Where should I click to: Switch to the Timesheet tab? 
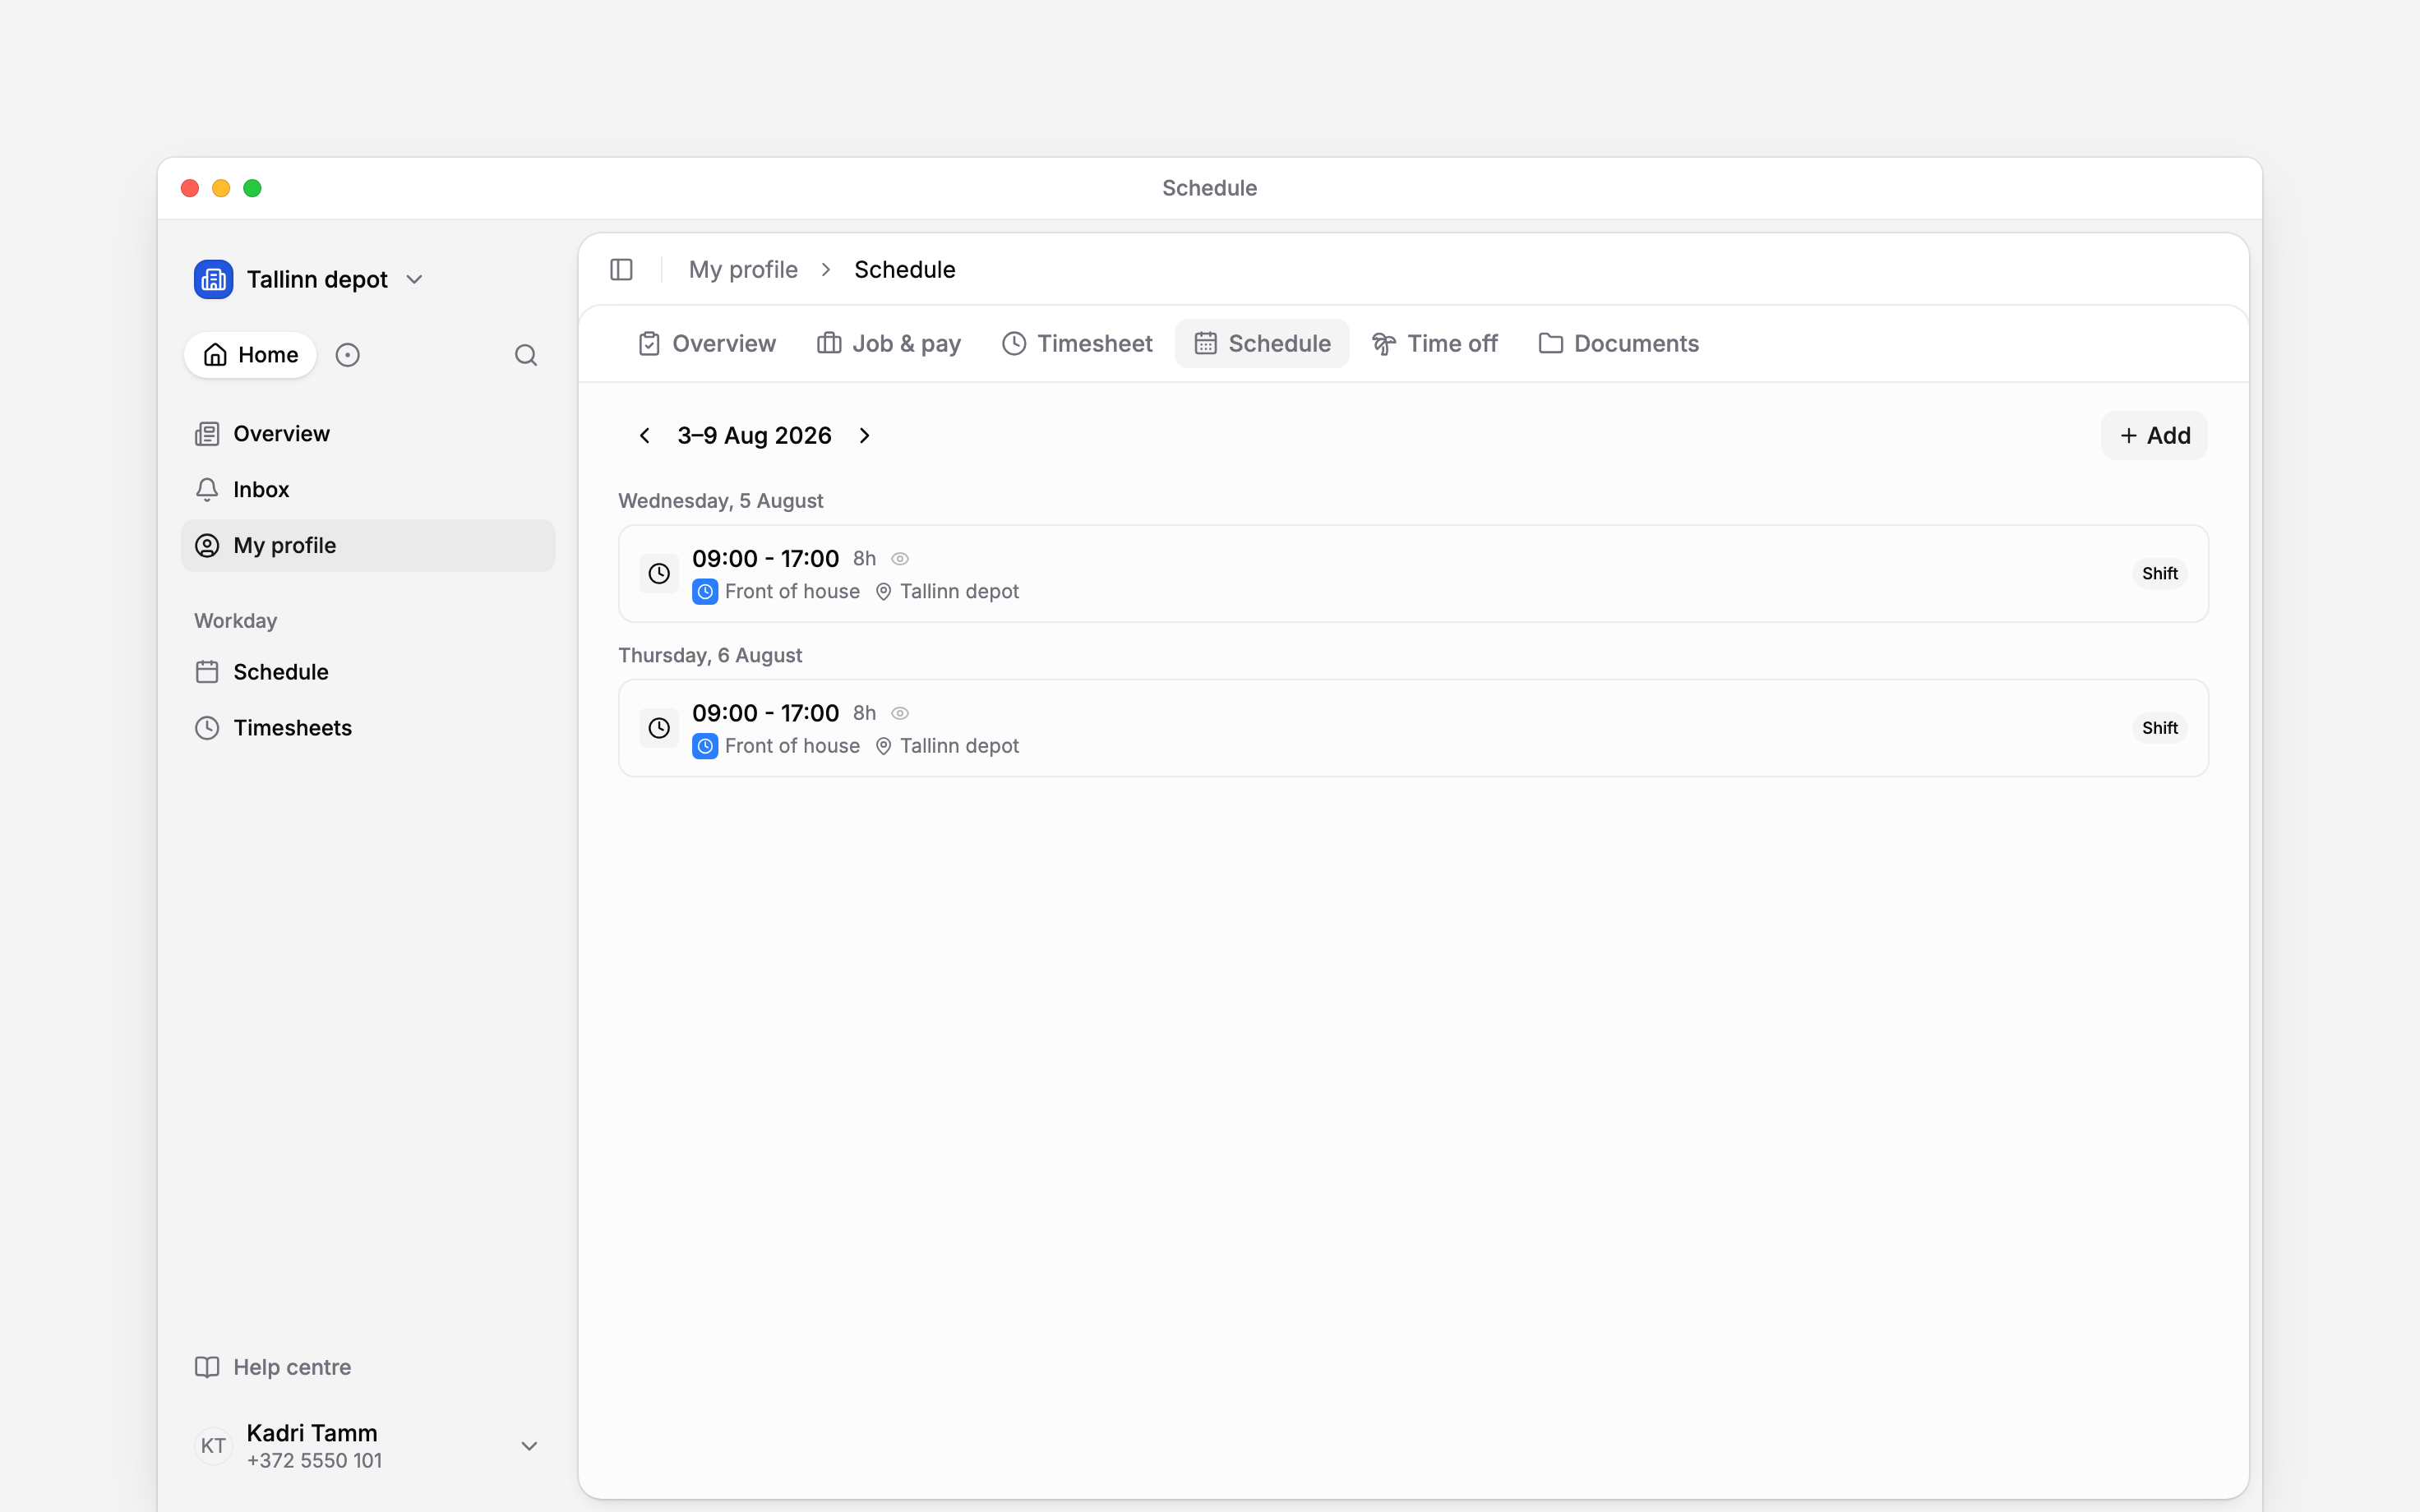[x=1077, y=344]
